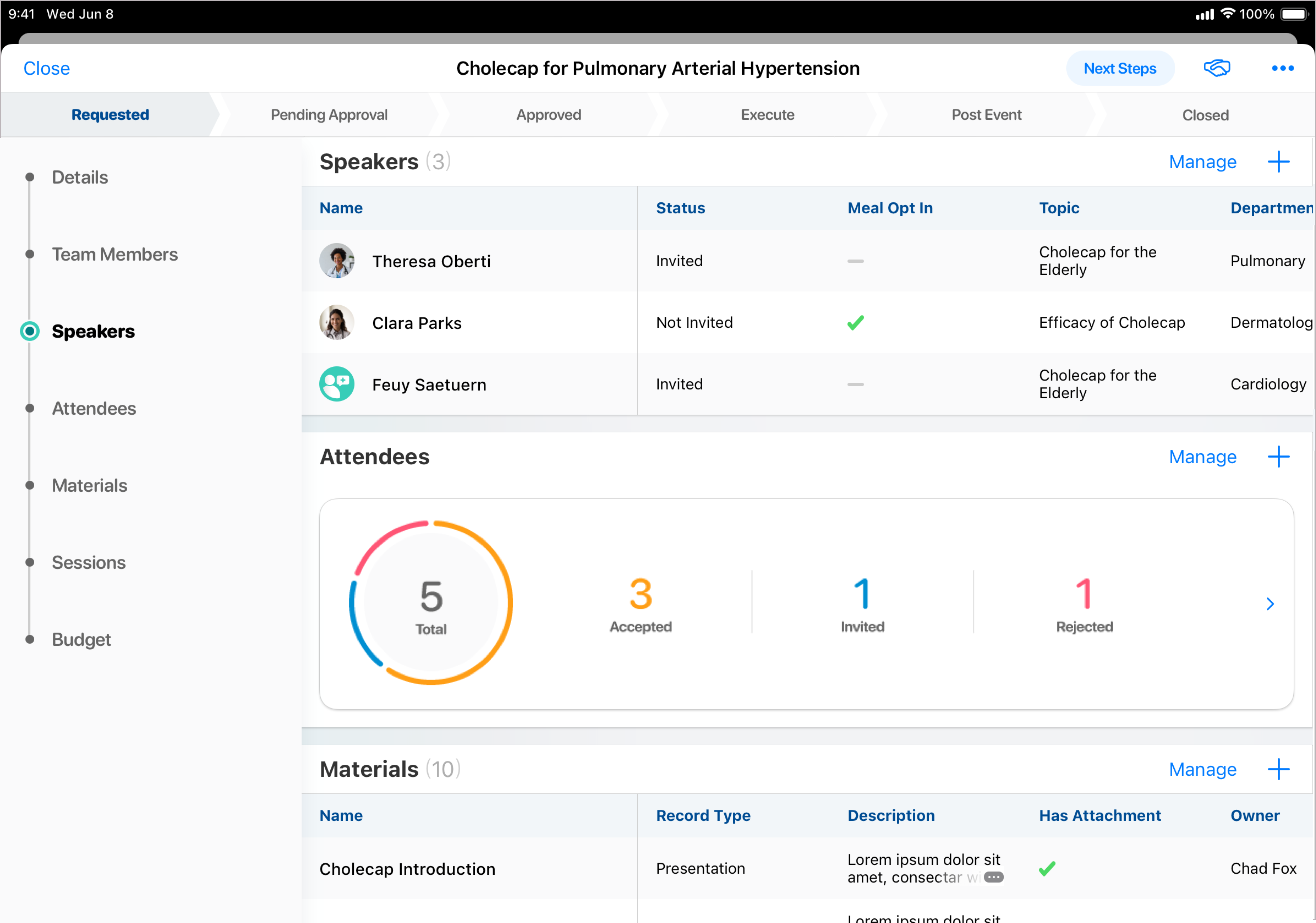The height and width of the screenshot is (923, 1316).
Task: Toggle Clara Parks' Meal Opt In checkmark
Action: (855, 323)
